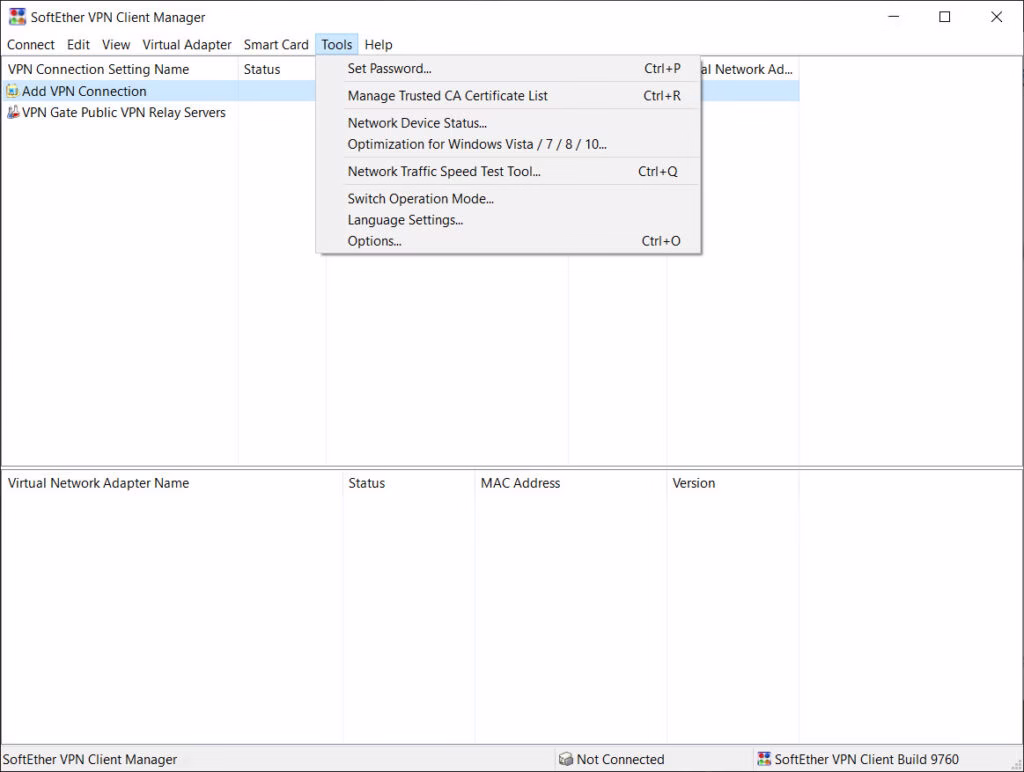The height and width of the screenshot is (772, 1024).
Task: Sort by VPN Connection Setting Name column
Action: [120, 69]
